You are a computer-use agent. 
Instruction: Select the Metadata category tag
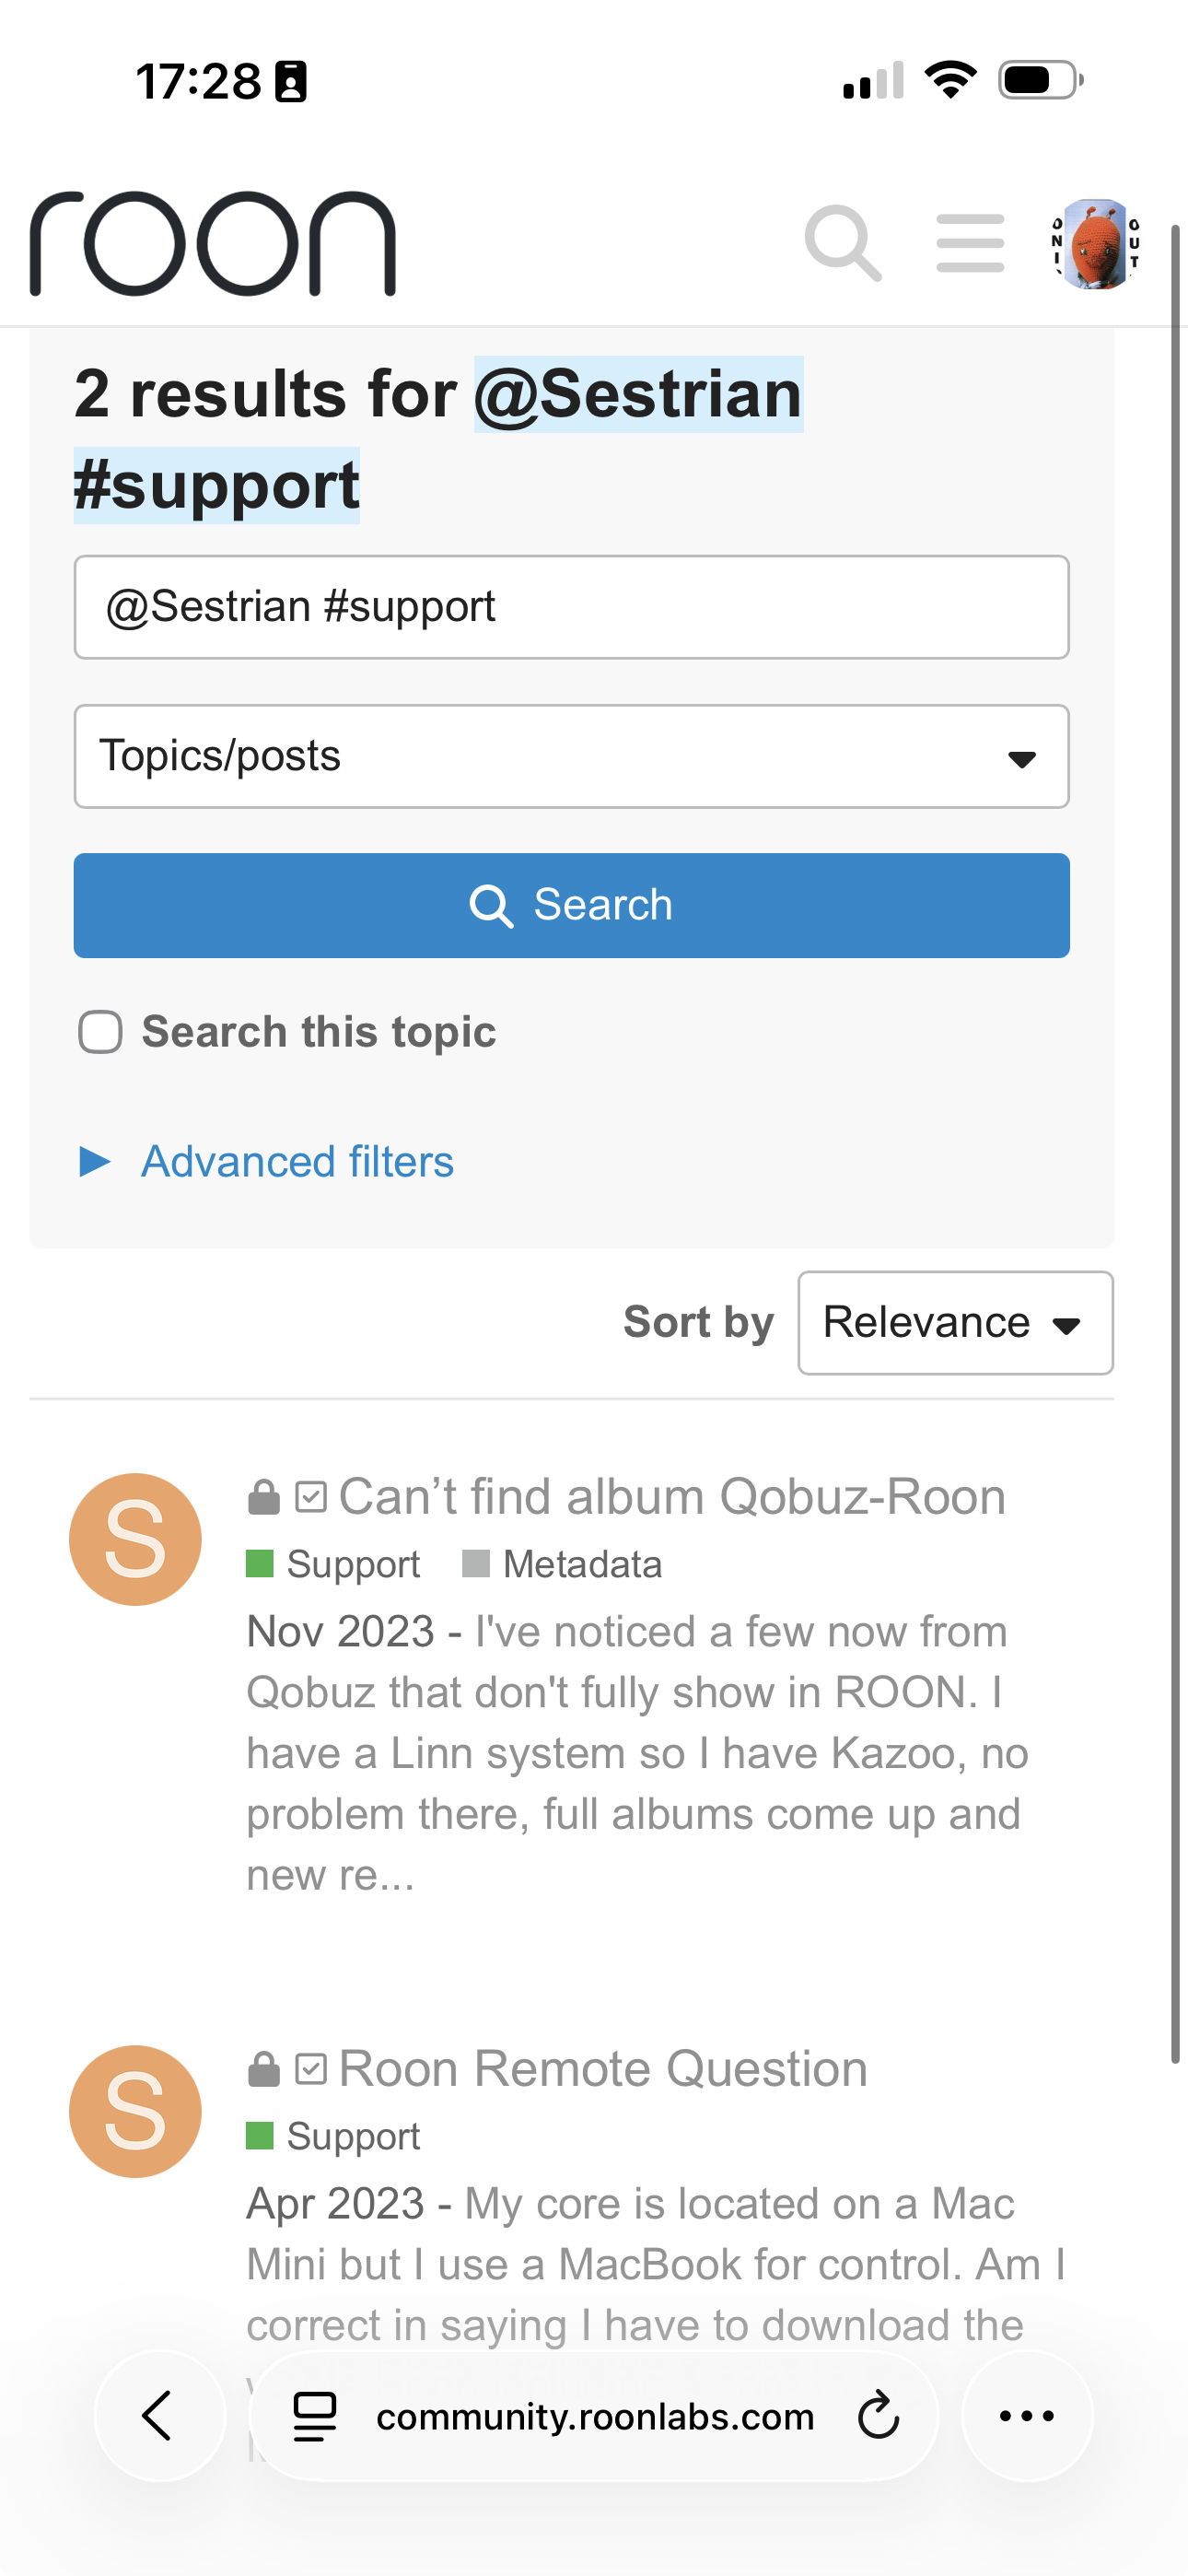point(581,1564)
